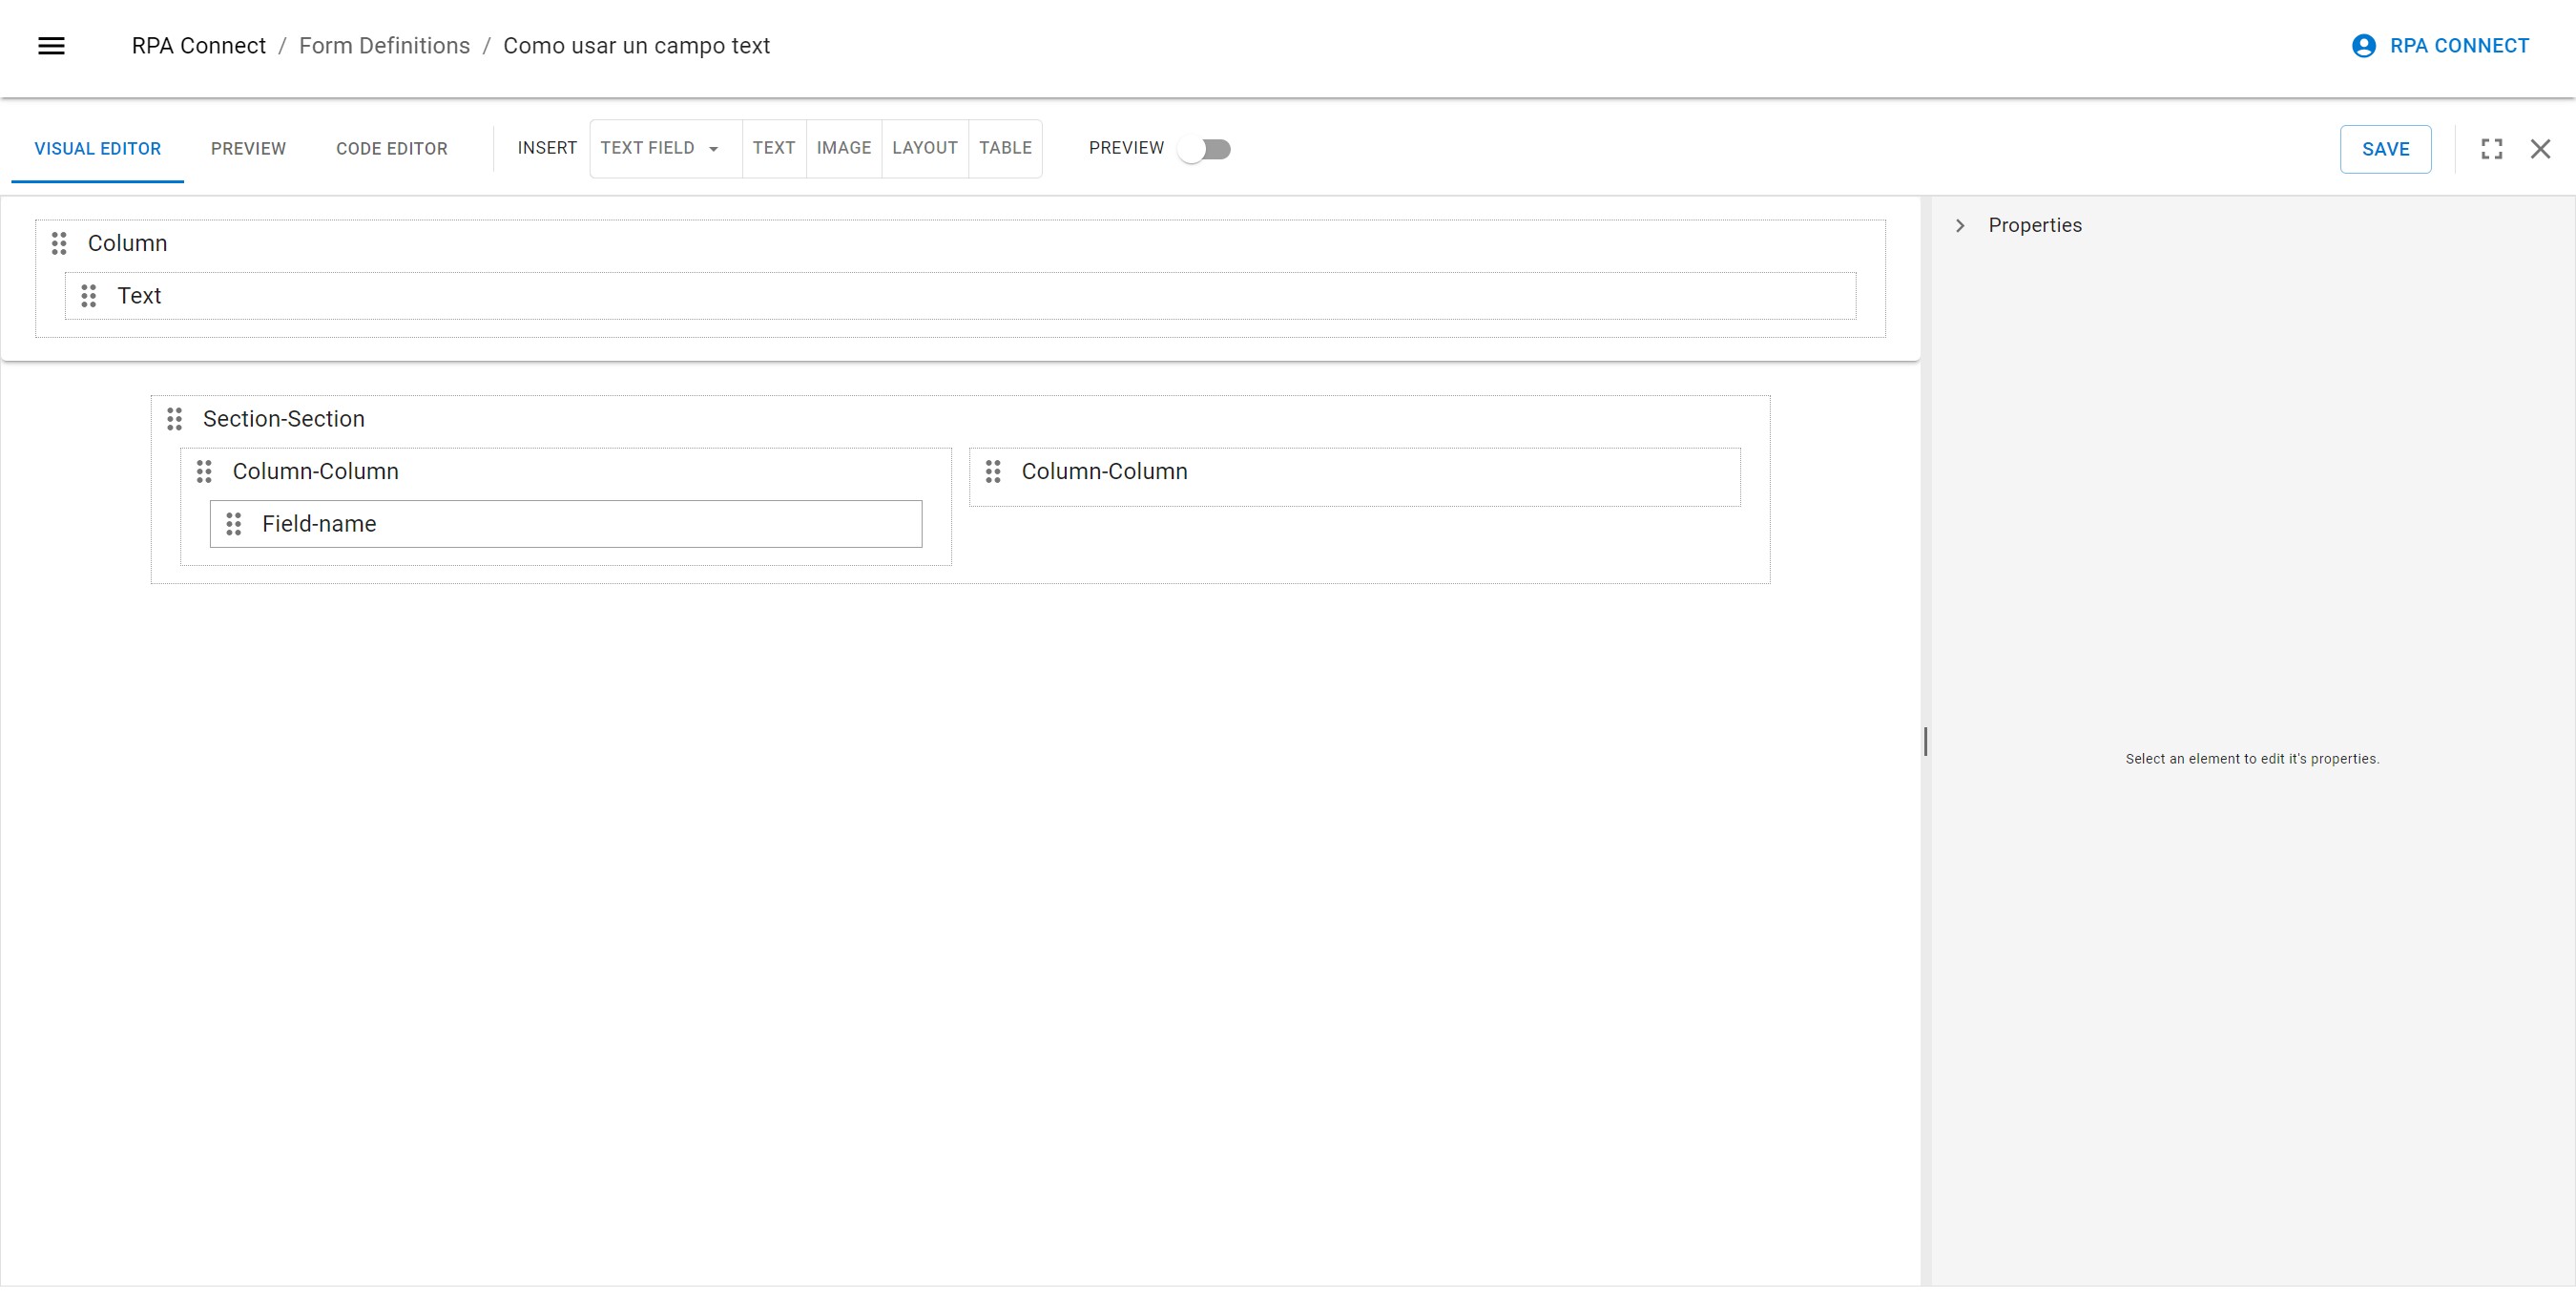Open the navigation hamburger menu
Image resolution: width=2576 pixels, height=1298 pixels.
pyautogui.click(x=51, y=45)
